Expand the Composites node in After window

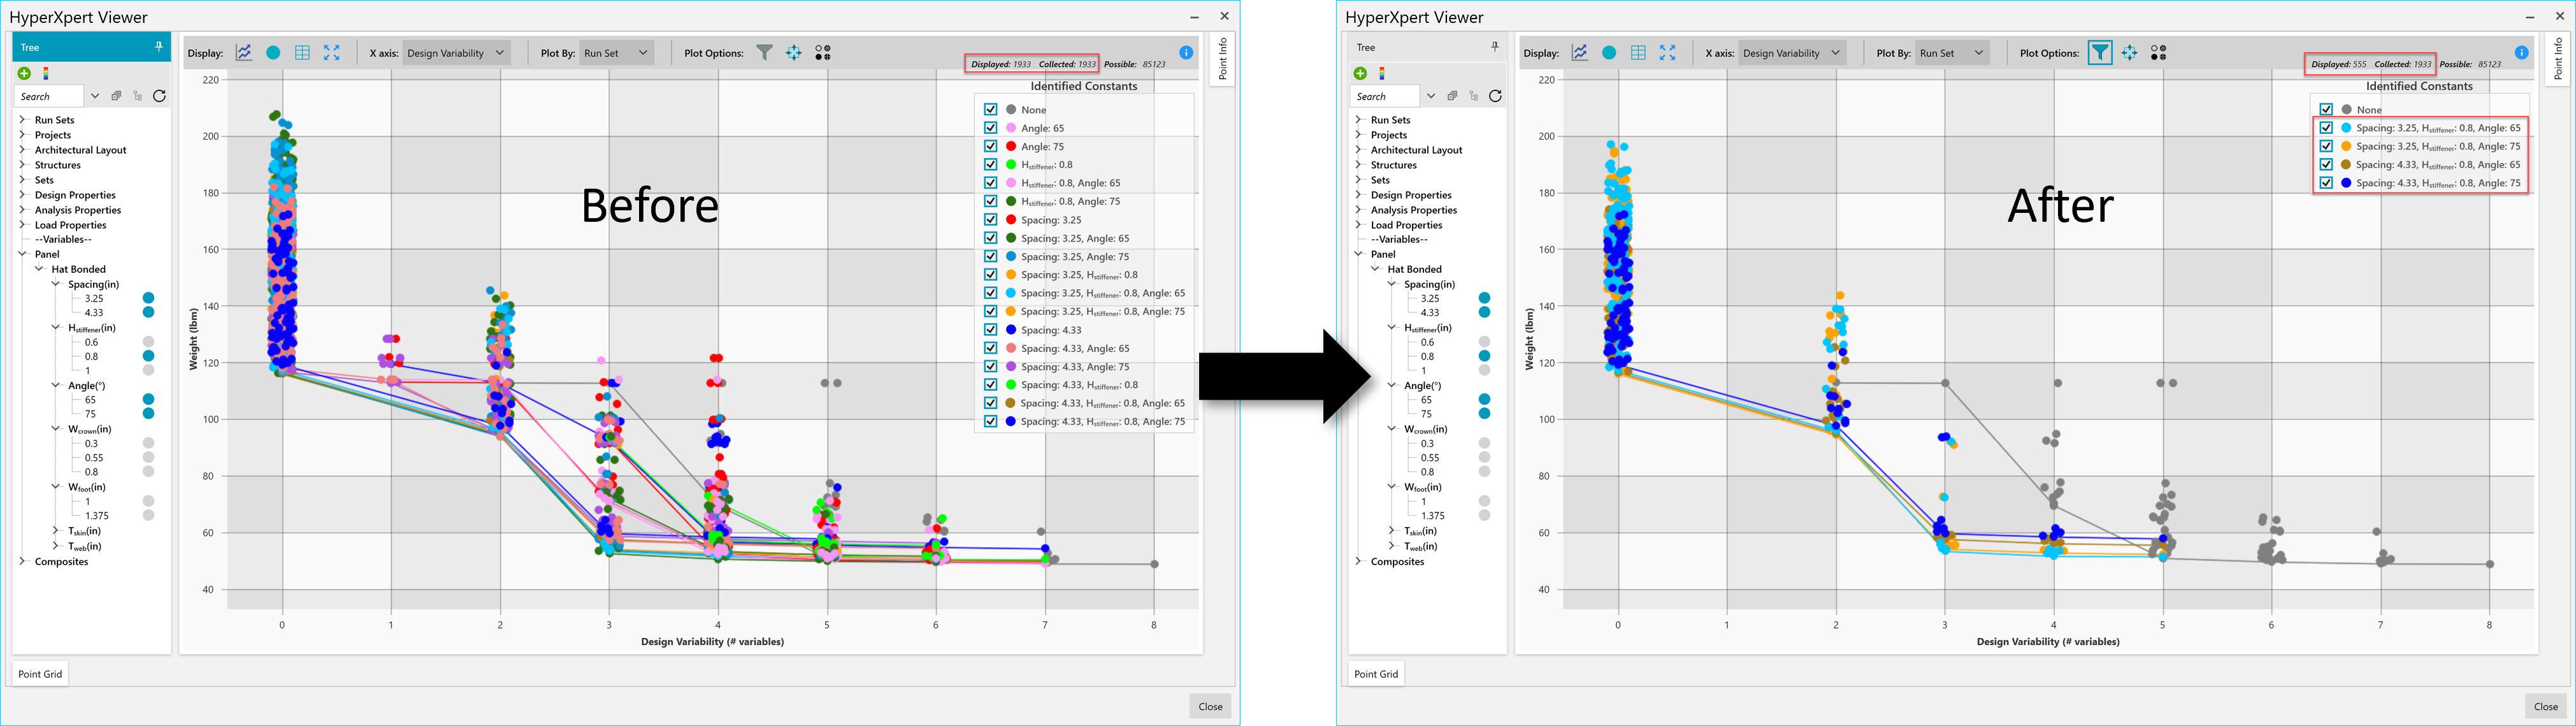pos(1359,562)
